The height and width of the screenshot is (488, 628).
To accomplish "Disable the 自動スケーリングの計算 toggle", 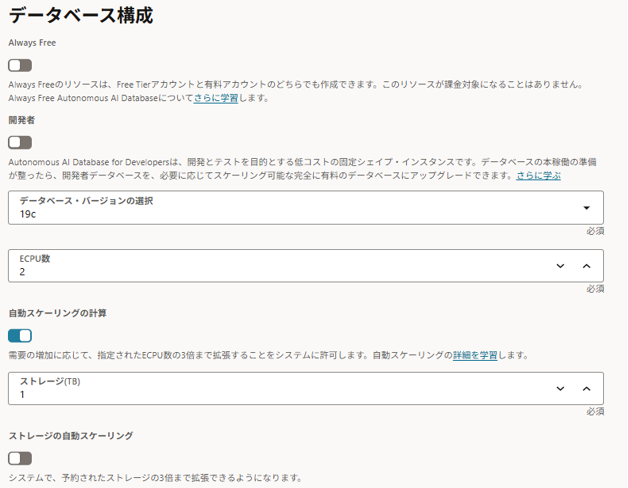I will (20, 336).
